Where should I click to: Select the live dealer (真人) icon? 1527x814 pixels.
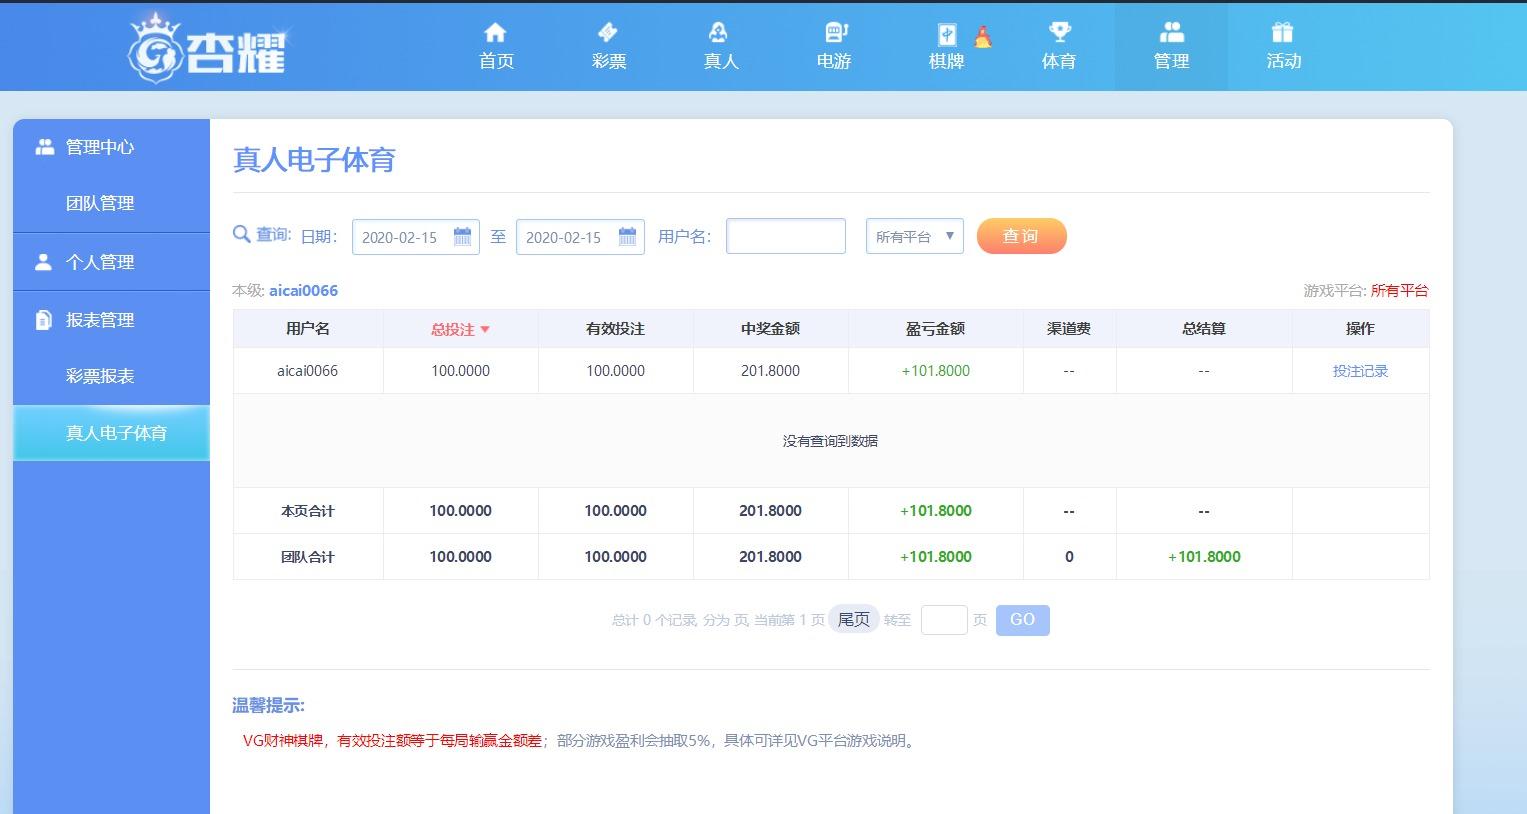coord(719,33)
